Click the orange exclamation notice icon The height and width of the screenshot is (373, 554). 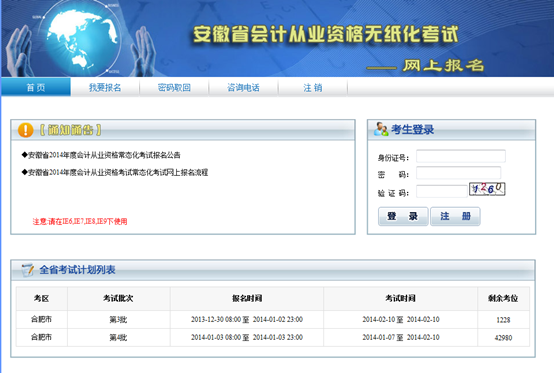pyautogui.click(x=25, y=130)
